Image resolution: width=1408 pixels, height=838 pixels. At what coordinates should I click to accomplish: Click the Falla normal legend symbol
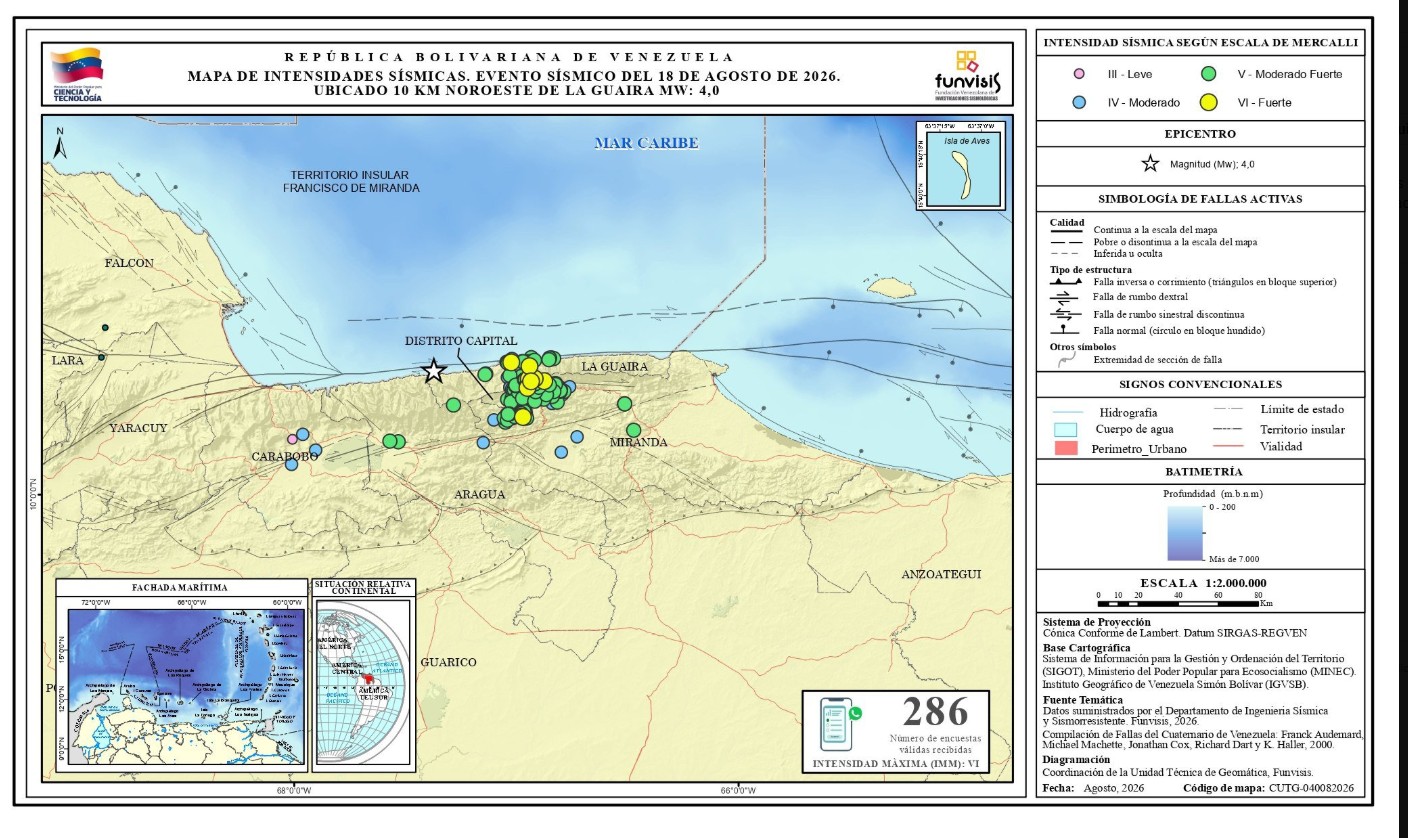1064,329
